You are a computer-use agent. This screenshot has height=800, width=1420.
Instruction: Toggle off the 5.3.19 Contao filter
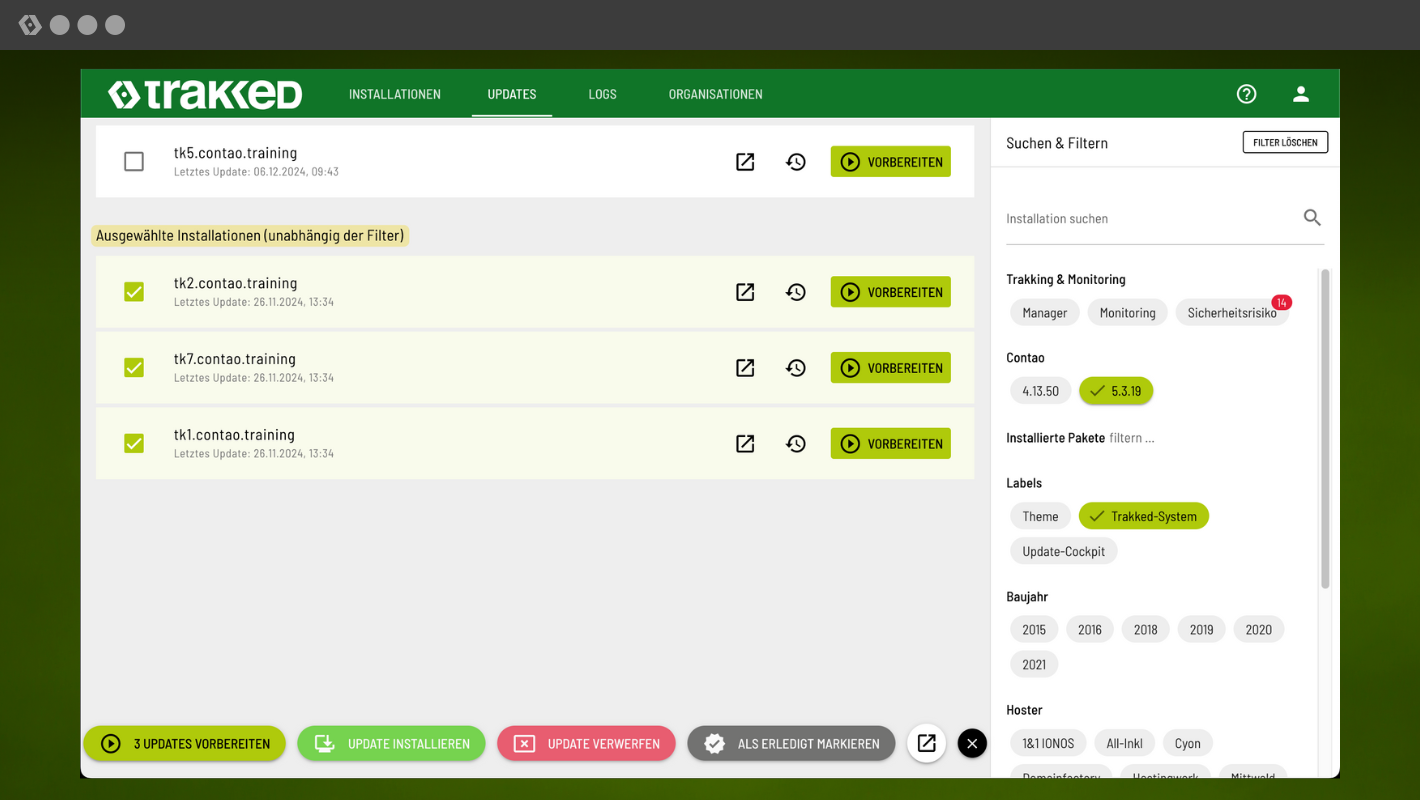(1116, 391)
